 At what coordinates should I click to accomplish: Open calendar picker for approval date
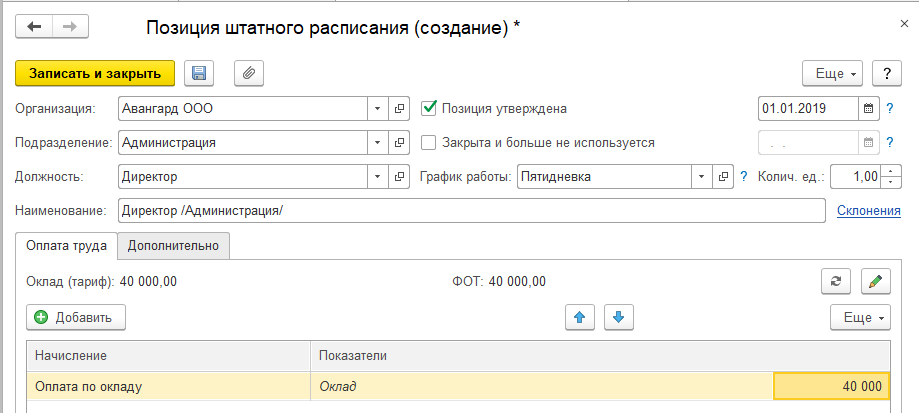coord(868,107)
